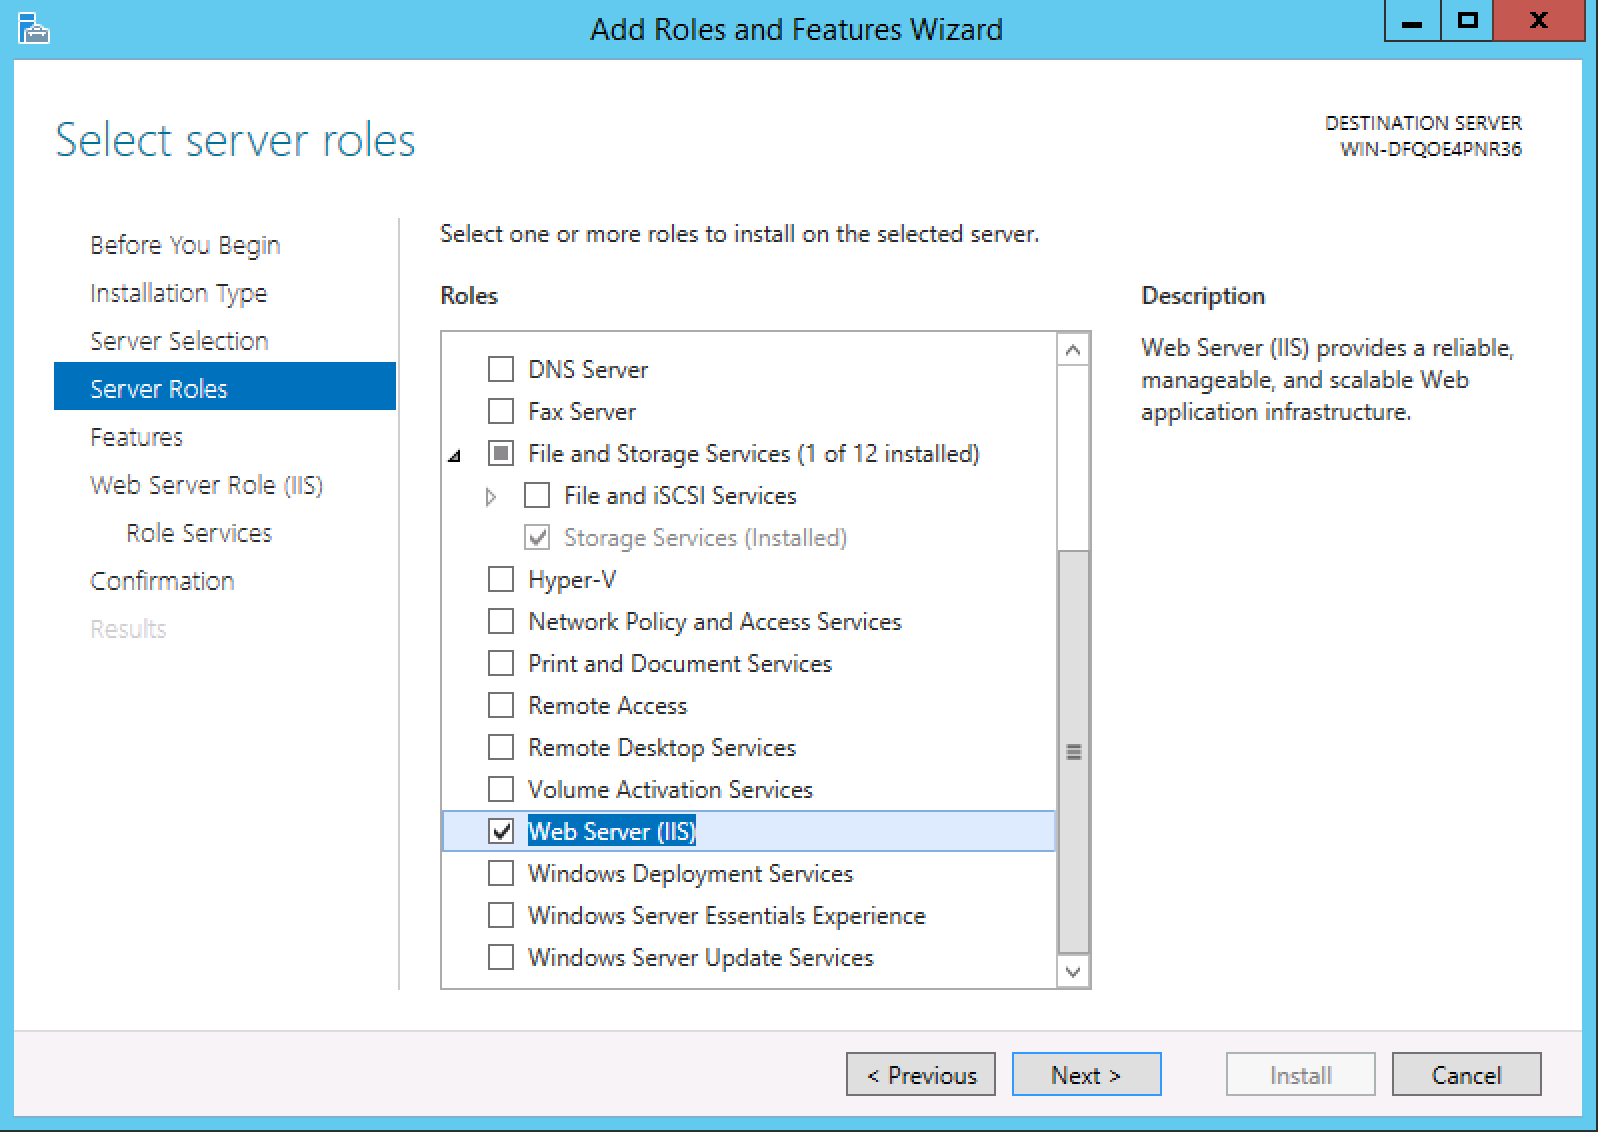Maximize the wizard window

1467,22
